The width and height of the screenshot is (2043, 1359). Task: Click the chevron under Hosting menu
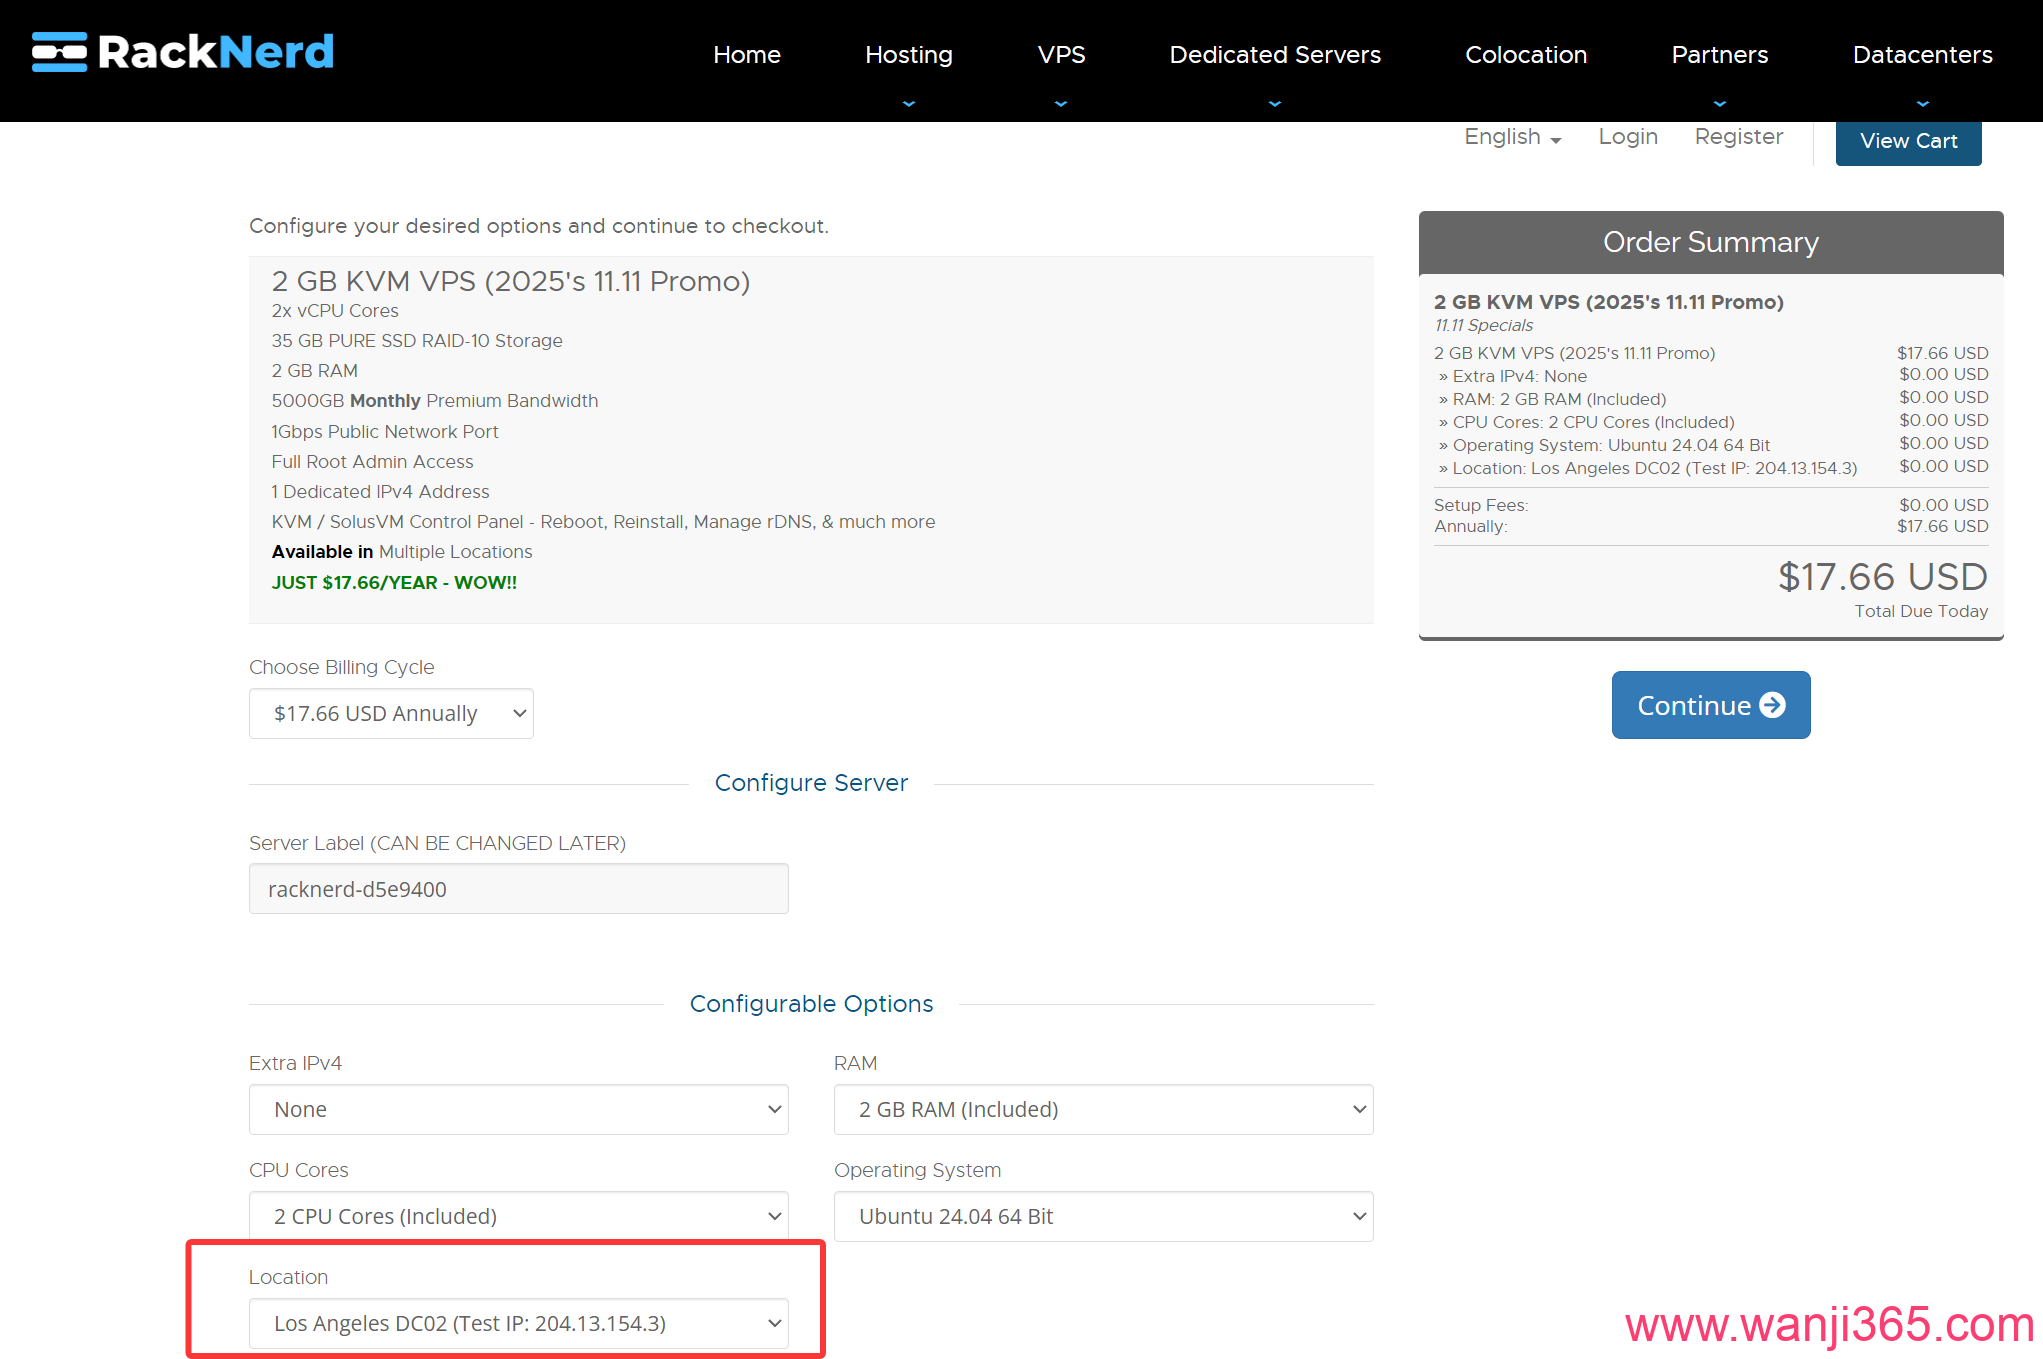pyautogui.click(x=908, y=103)
